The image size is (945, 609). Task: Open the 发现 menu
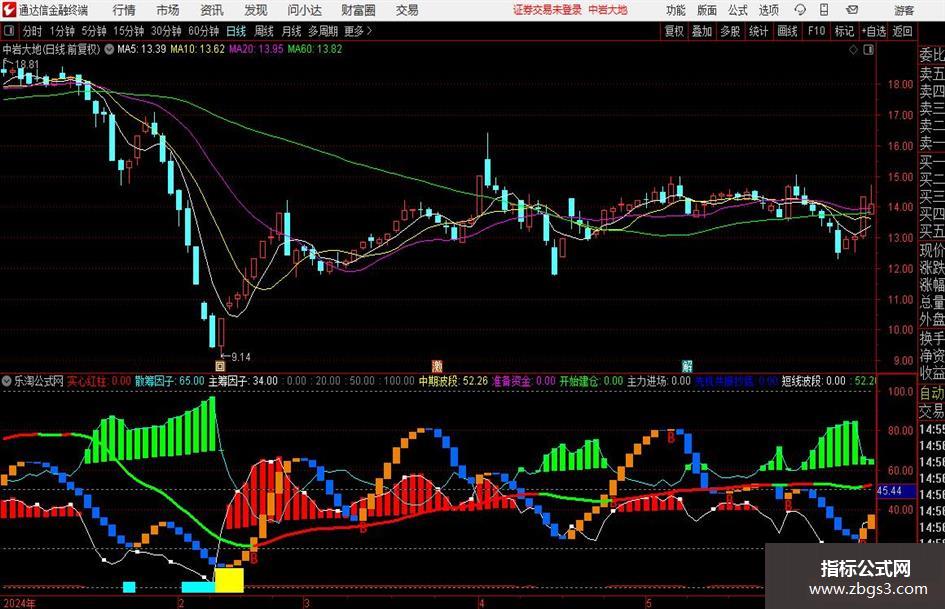[x=256, y=10]
